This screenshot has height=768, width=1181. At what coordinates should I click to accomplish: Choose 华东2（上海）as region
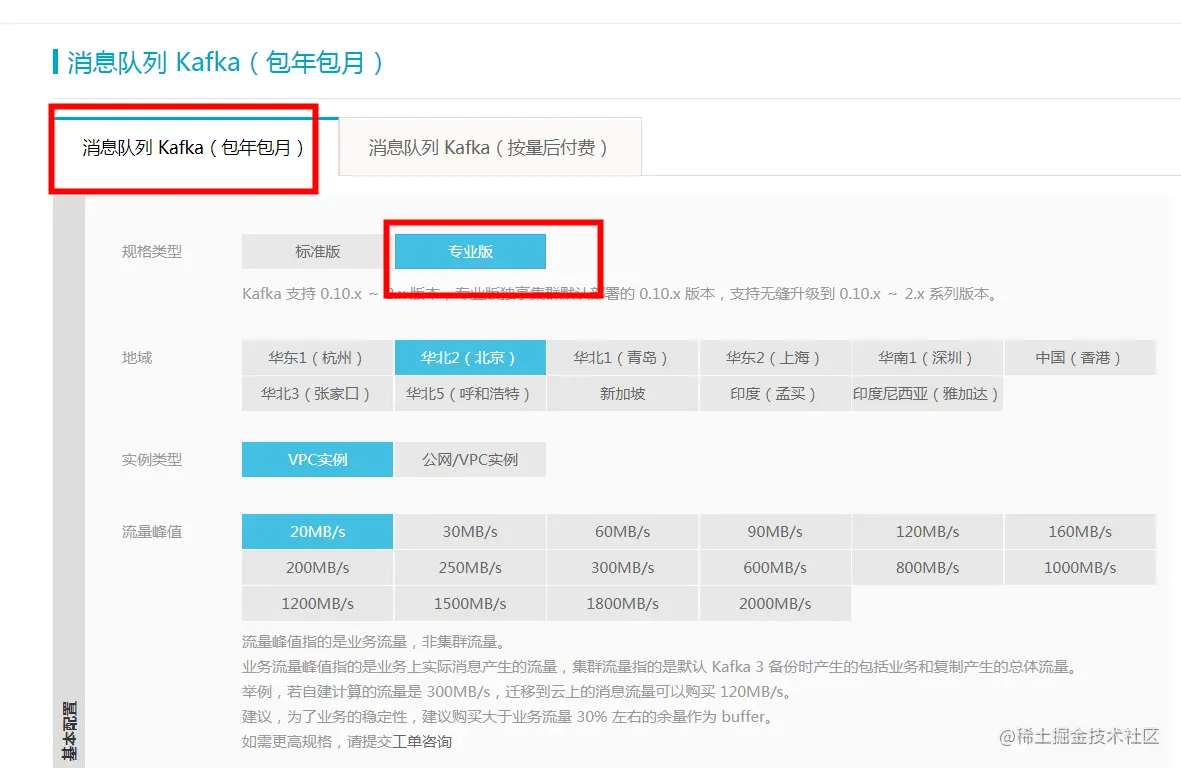[774, 358]
